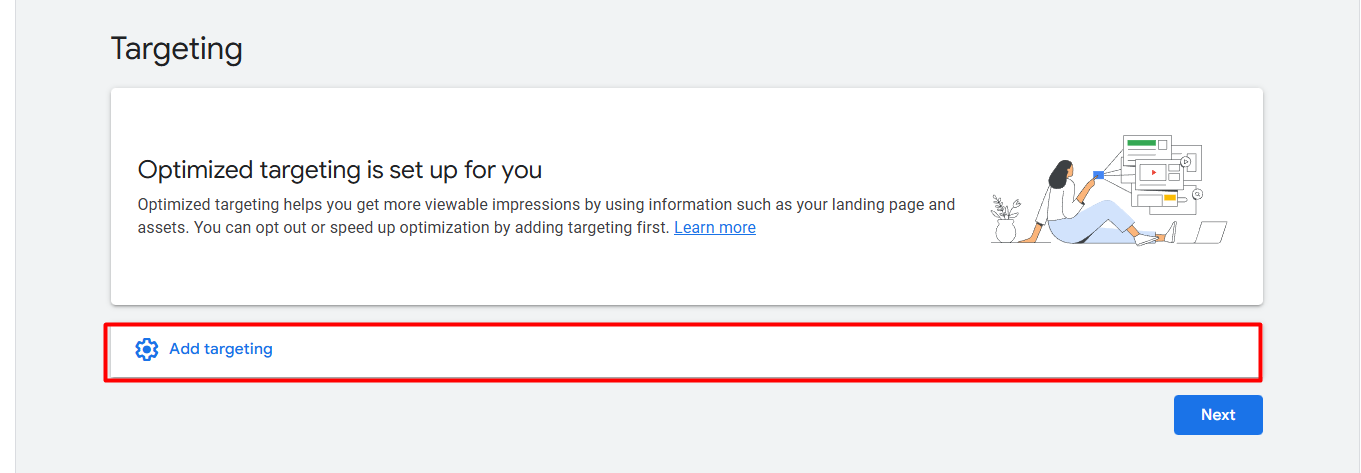Click the red play icon in illustration
The height and width of the screenshot is (473, 1361).
pos(1153,172)
